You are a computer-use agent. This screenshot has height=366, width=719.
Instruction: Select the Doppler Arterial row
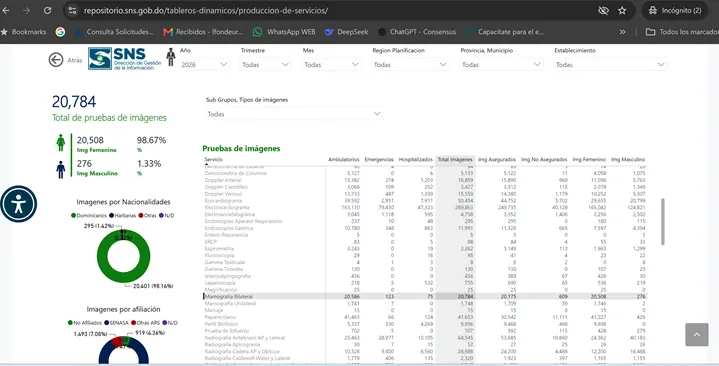tap(425, 180)
